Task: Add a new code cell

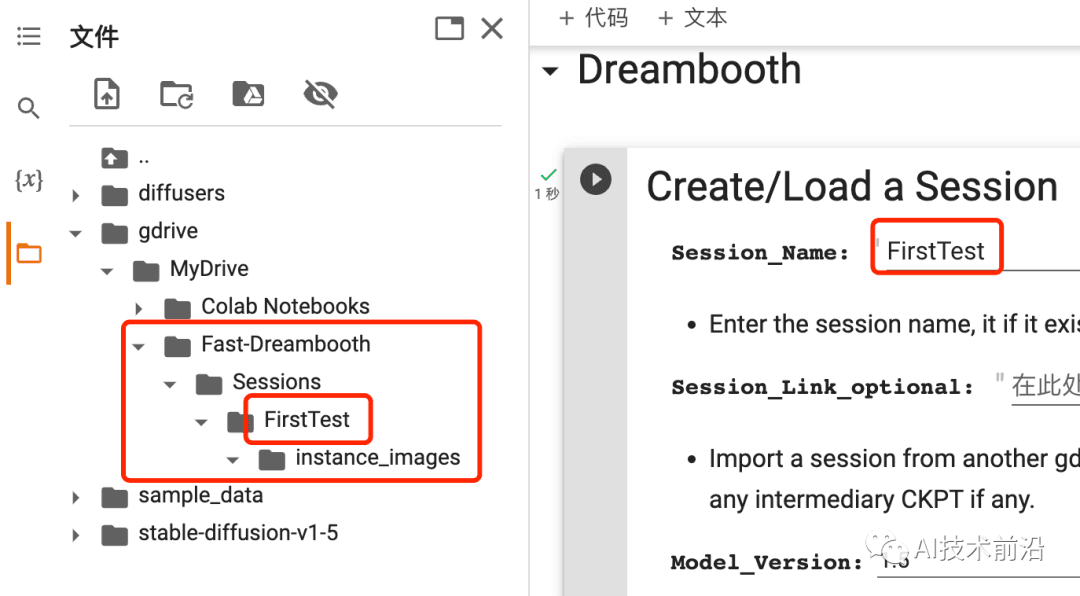Action: click(593, 18)
